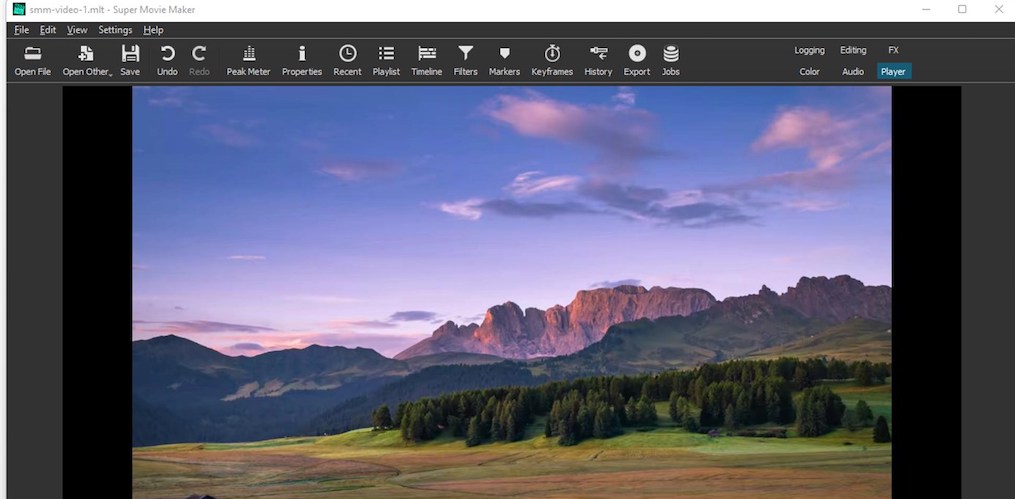Show the Peak Meter panel
The width and height of the screenshot is (1015, 499).
coord(248,60)
